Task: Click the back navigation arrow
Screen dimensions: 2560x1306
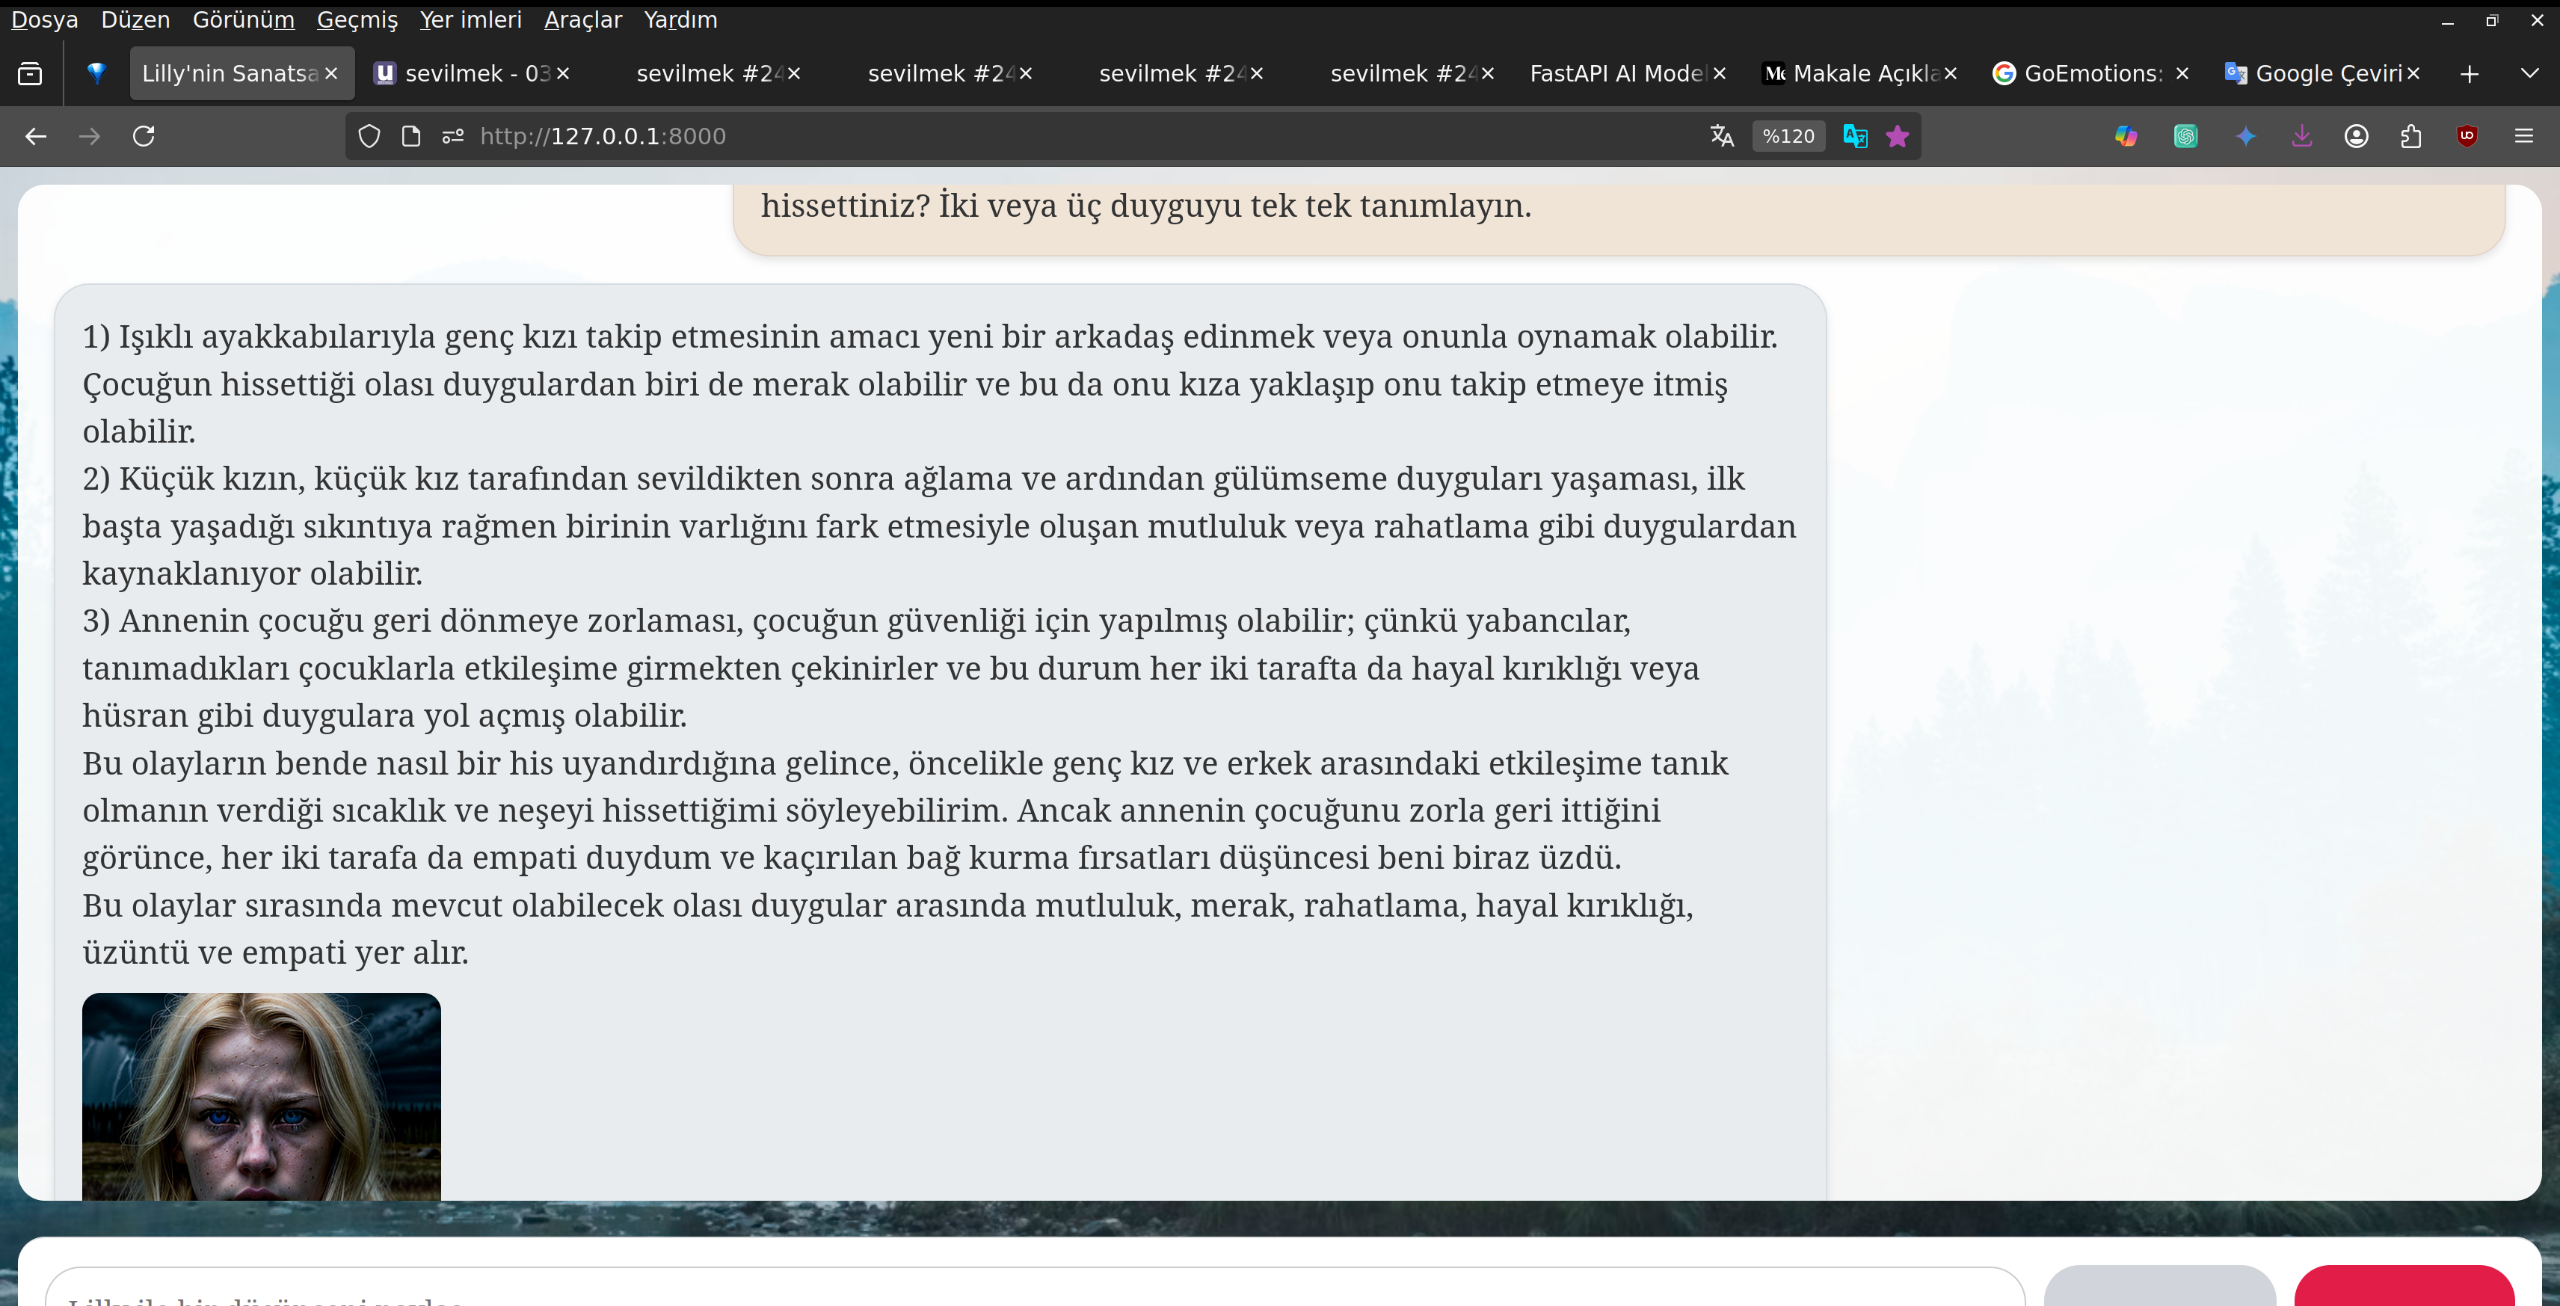Action: click(x=36, y=136)
